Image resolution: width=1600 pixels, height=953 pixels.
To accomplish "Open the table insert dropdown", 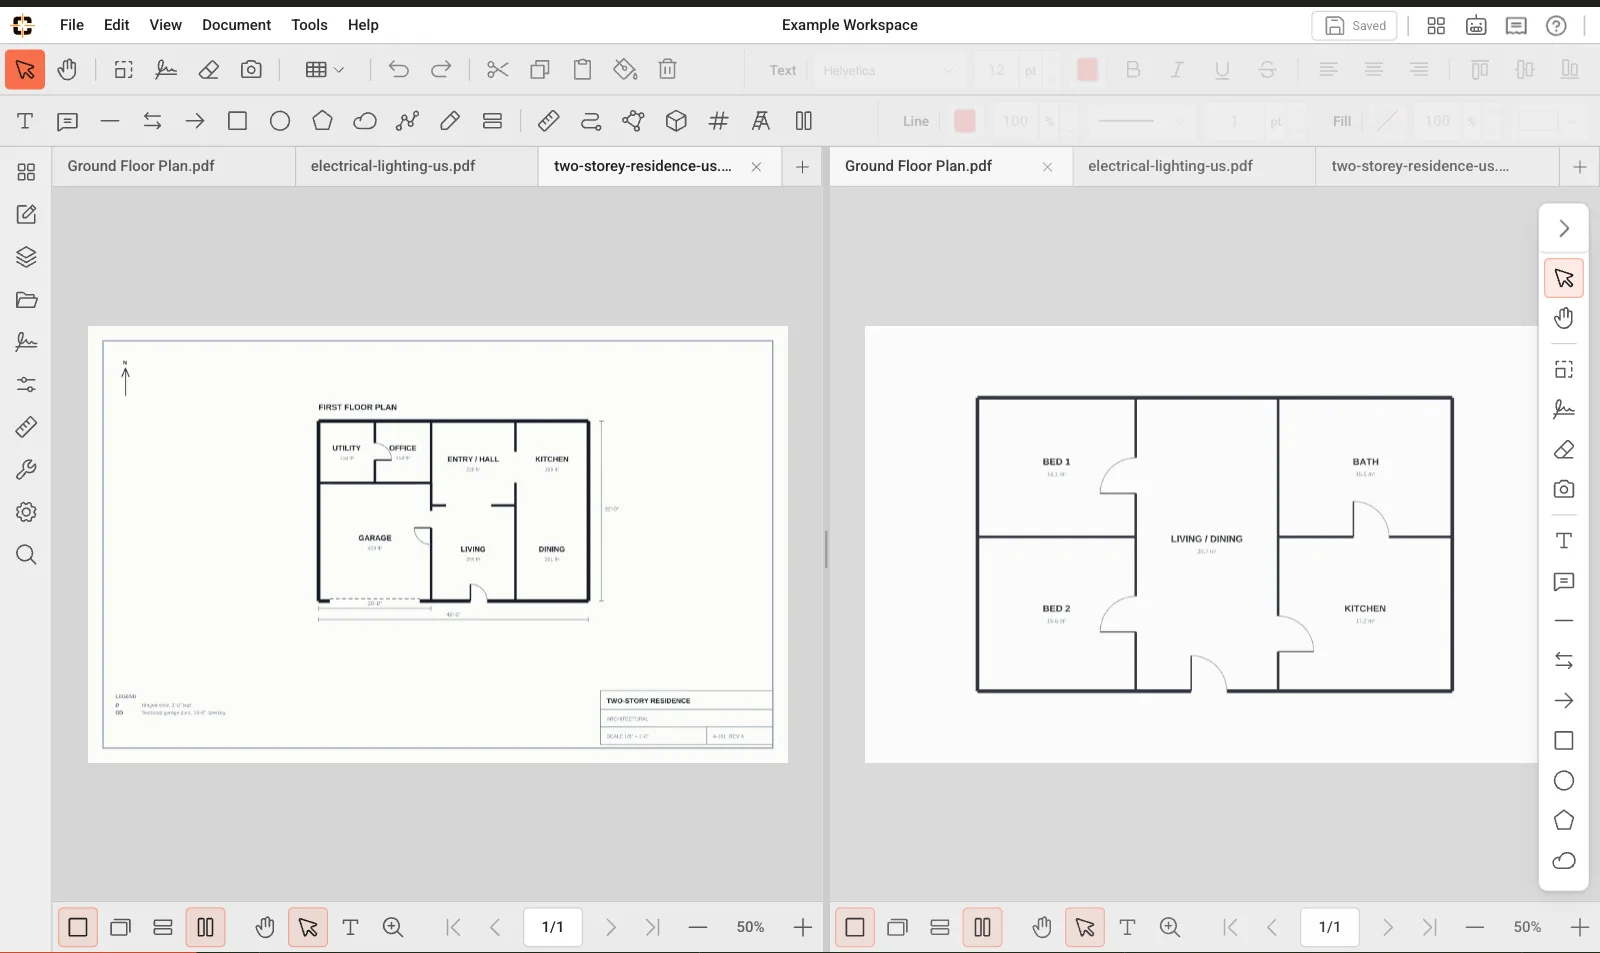I will tap(325, 70).
